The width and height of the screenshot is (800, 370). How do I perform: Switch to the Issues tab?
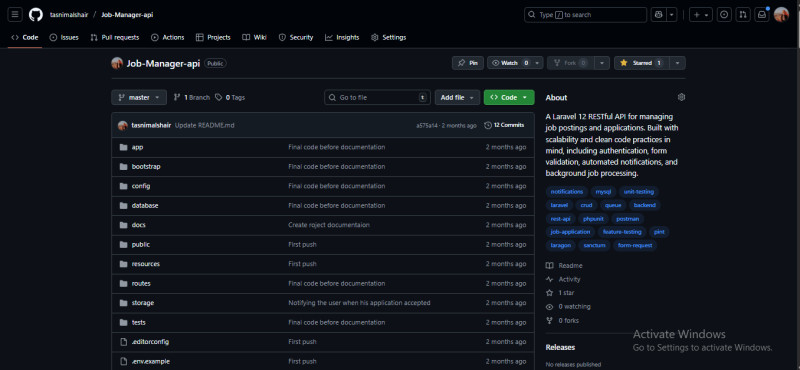click(64, 37)
